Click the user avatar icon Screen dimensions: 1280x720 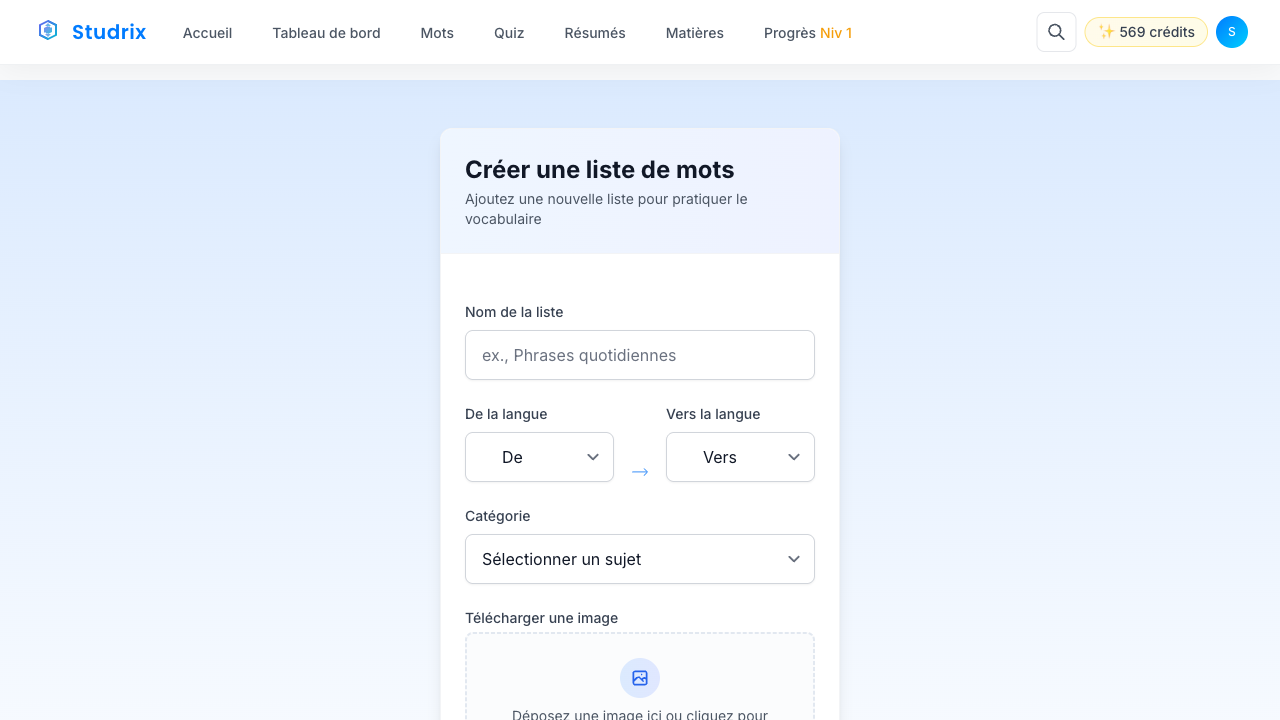point(1231,32)
